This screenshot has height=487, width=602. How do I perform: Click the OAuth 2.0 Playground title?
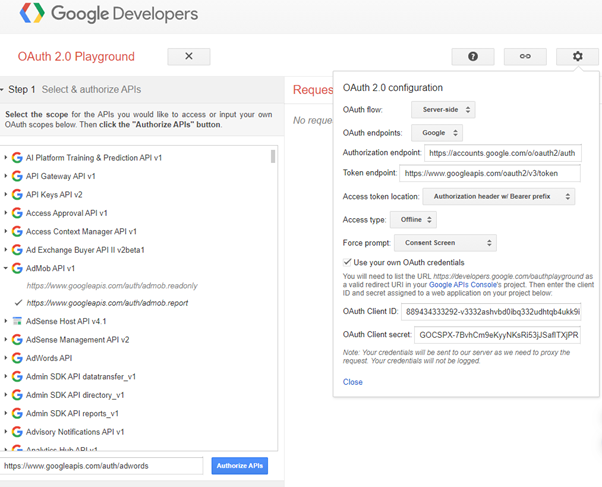pos(76,56)
